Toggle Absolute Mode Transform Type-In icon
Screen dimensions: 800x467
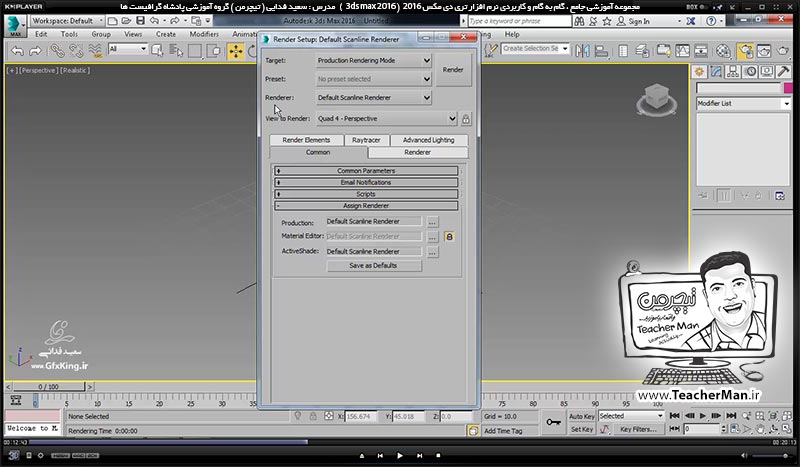click(x=329, y=416)
